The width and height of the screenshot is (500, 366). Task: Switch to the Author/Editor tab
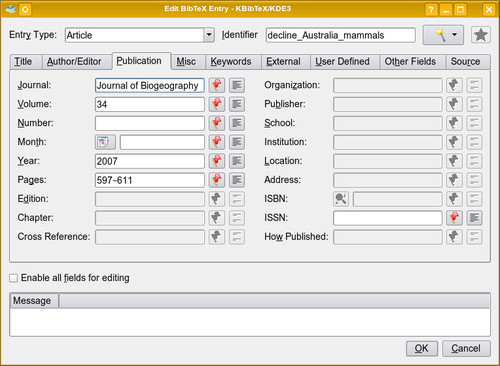click(77, 62)
